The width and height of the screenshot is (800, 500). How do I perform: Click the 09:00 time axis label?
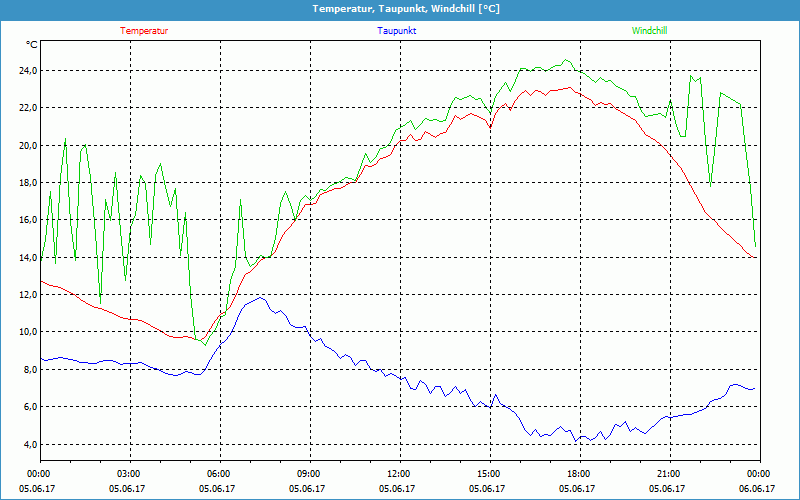click(x=309, y=474)
